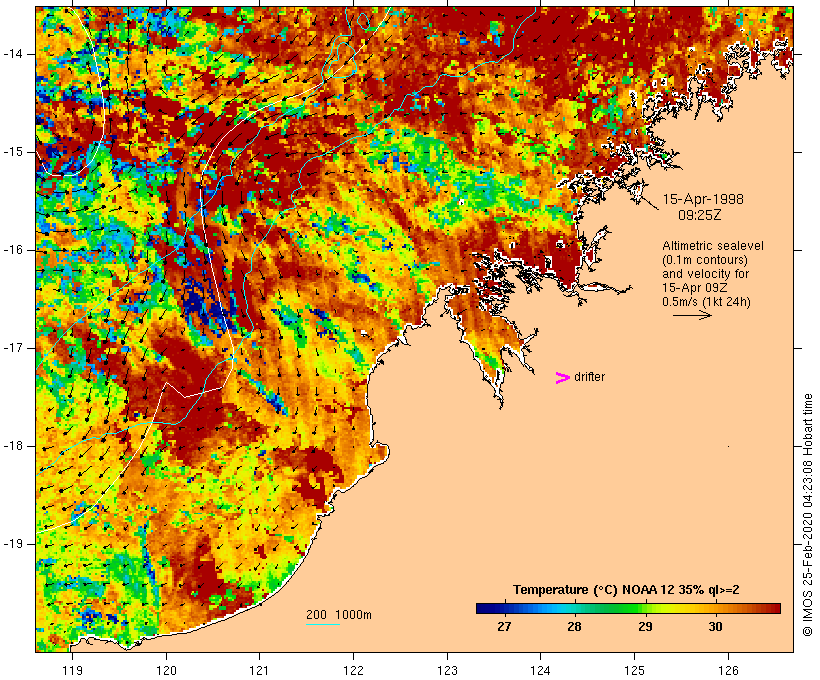Screen dimensions: 820x680
Task: Click the 0.5m/s velocity scale arrow
Action: pyautogui.click(x=692, y=315)
